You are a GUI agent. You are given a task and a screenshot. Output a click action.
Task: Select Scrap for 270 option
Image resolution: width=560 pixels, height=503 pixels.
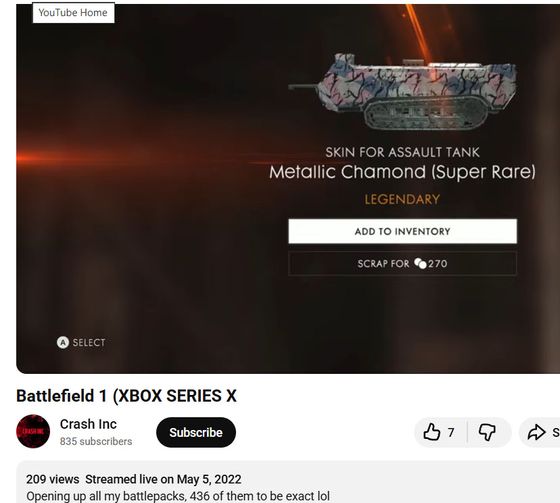click(402, 264)
